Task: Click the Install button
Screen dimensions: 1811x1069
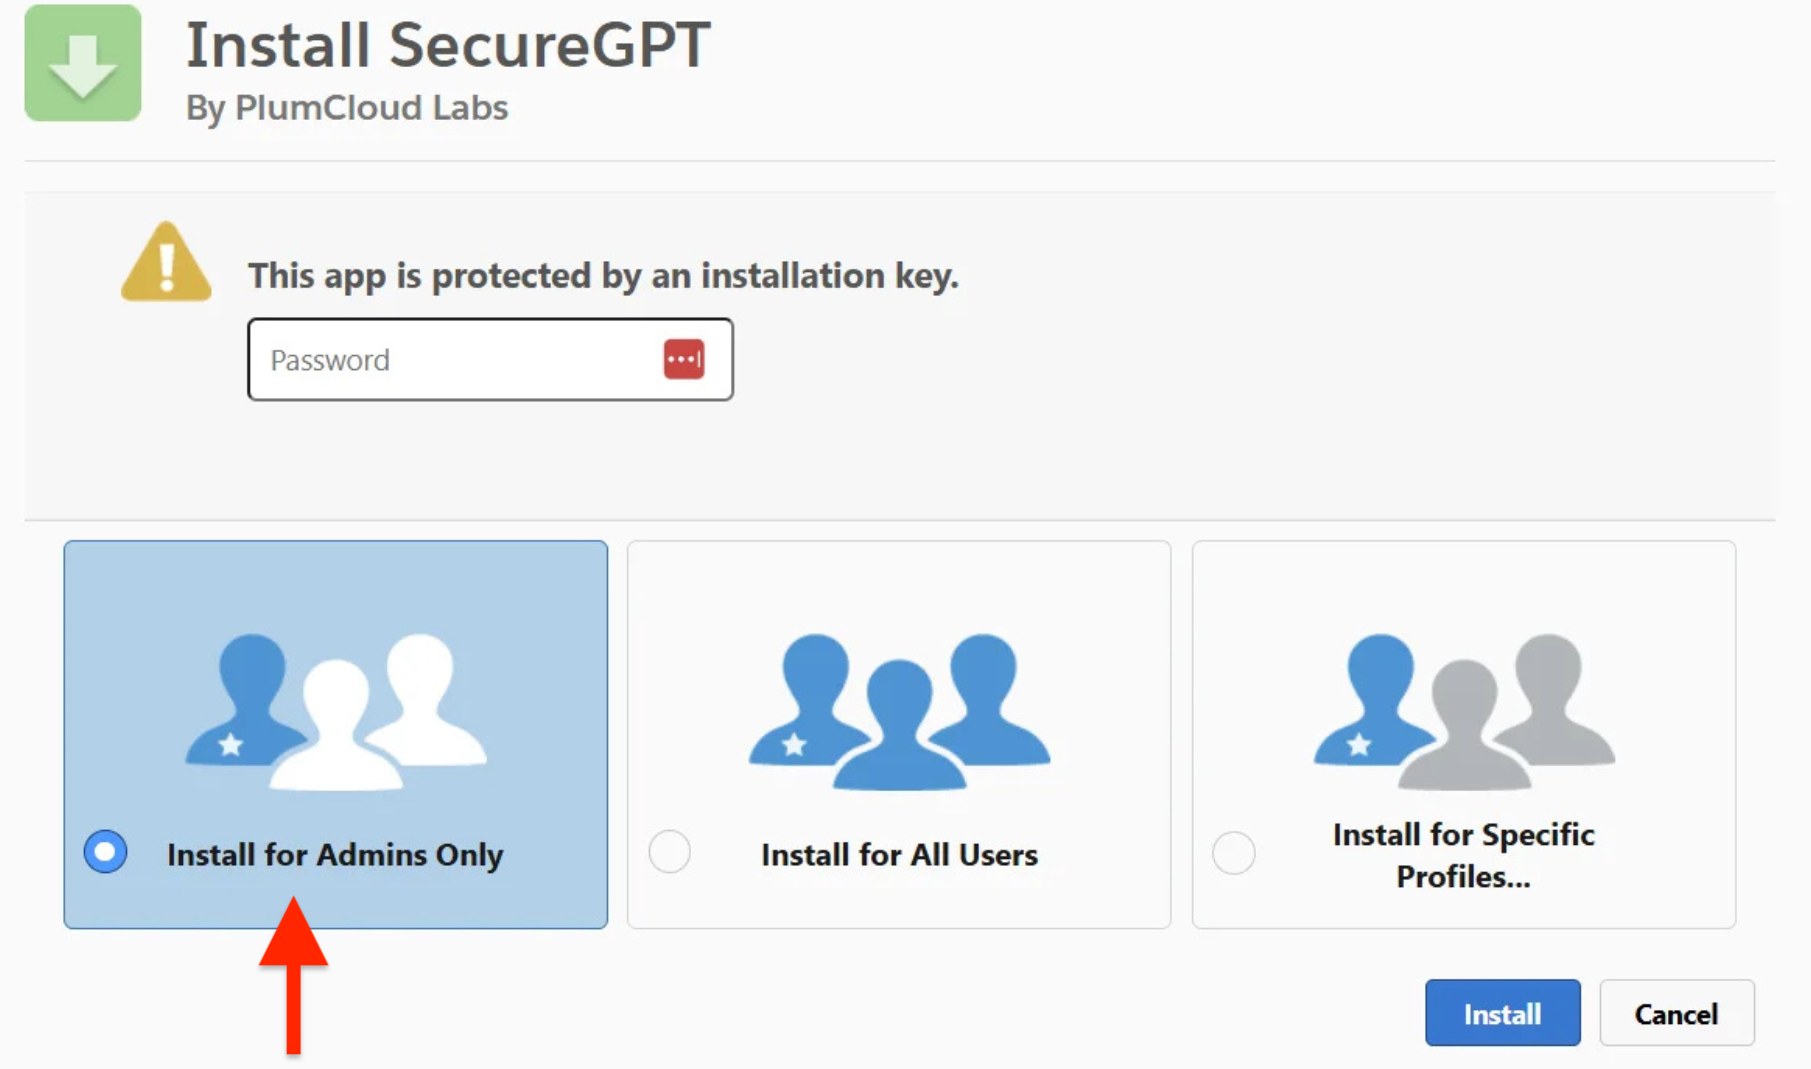Action: point(1502,1013)
